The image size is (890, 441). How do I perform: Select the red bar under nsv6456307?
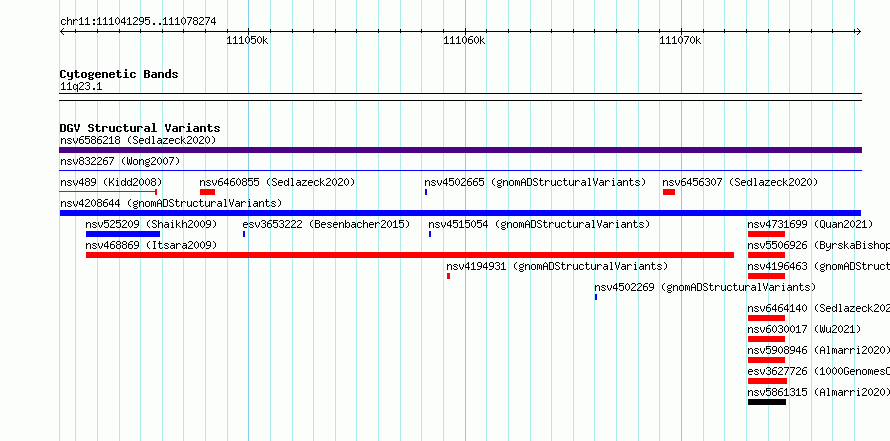pyautogui.click(x=669, y=192)
